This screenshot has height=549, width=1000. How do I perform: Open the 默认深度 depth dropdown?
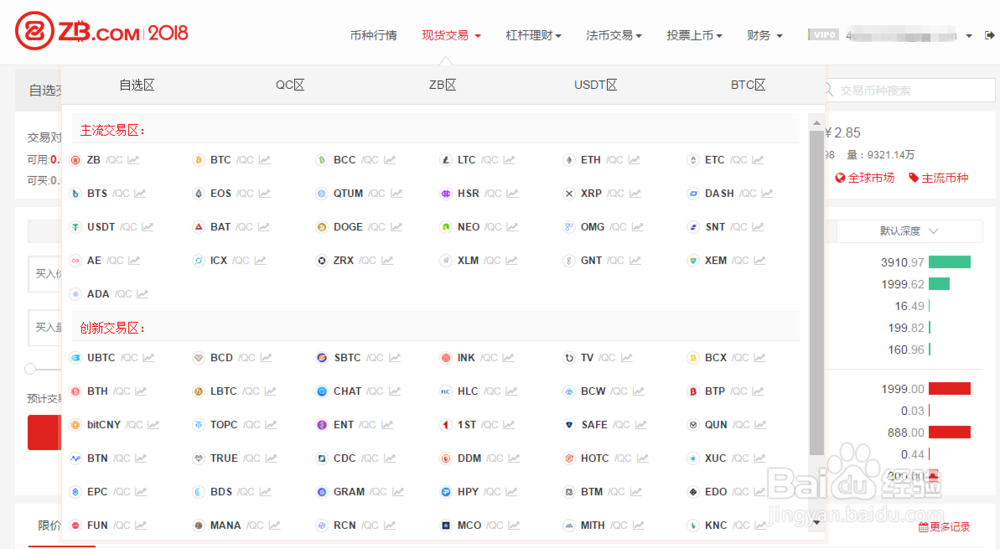tap(909, 231)
